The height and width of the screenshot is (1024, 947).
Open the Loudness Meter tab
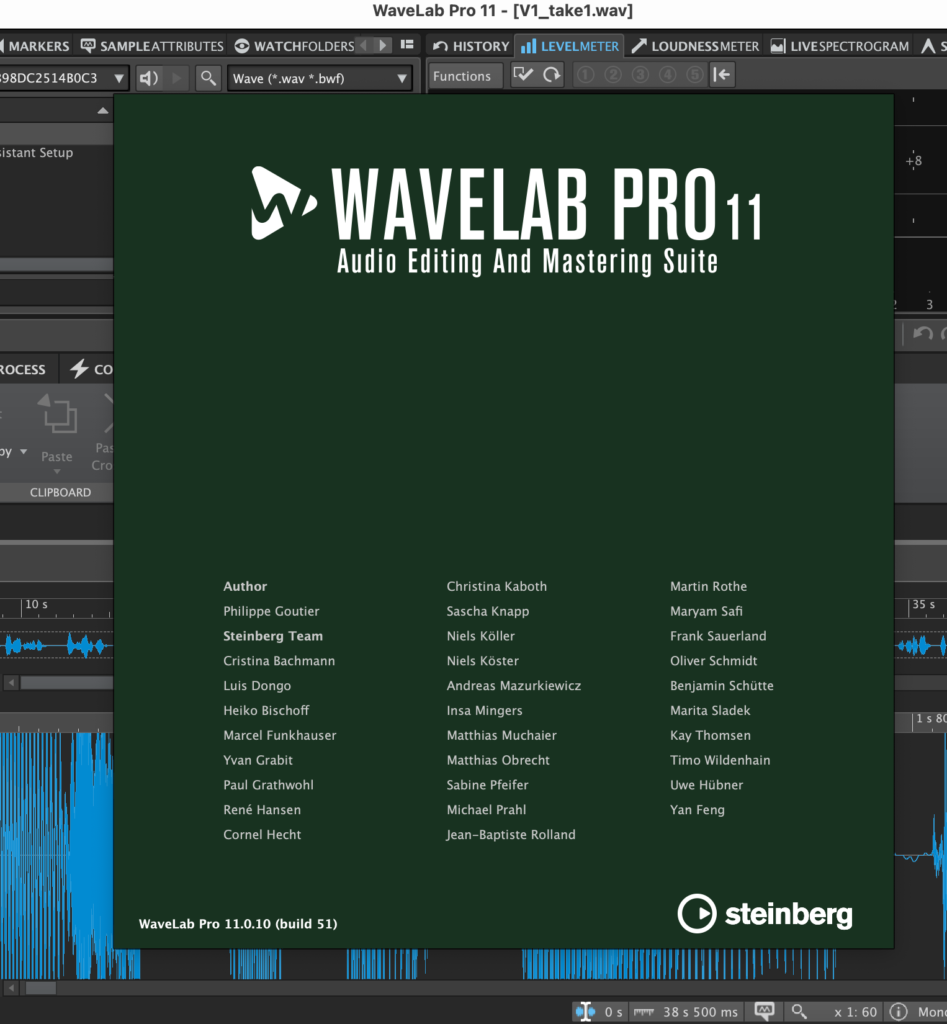tap(695, 46)
